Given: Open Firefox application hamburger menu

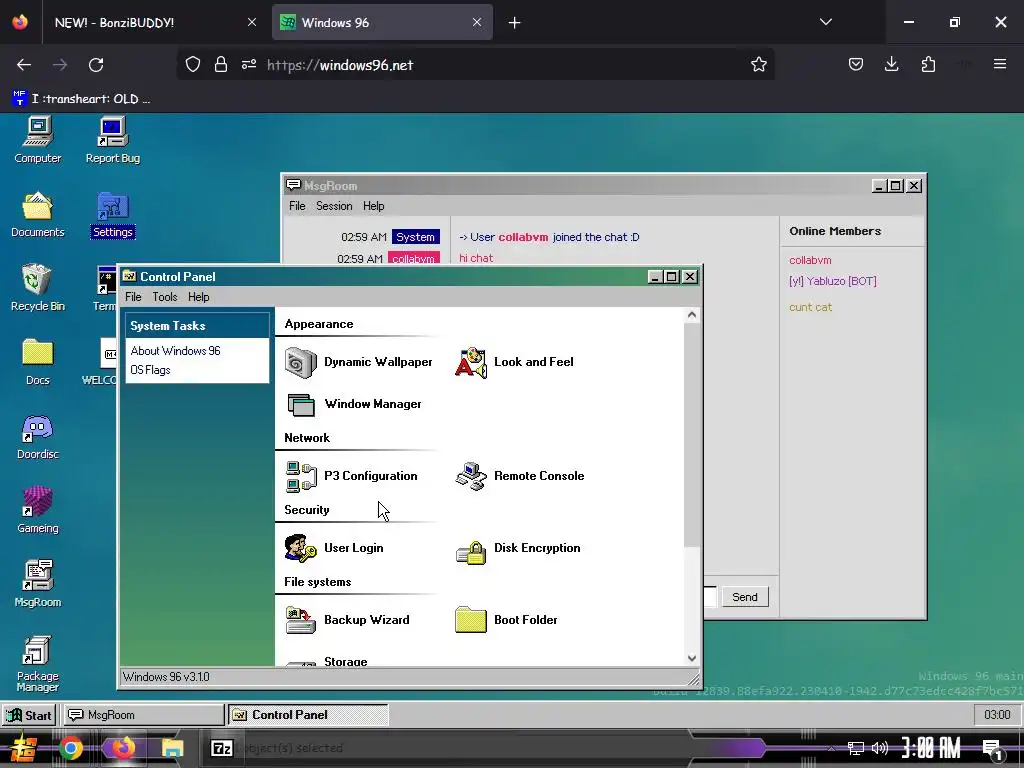Looking at the screenshot, I should coord(999,64).
